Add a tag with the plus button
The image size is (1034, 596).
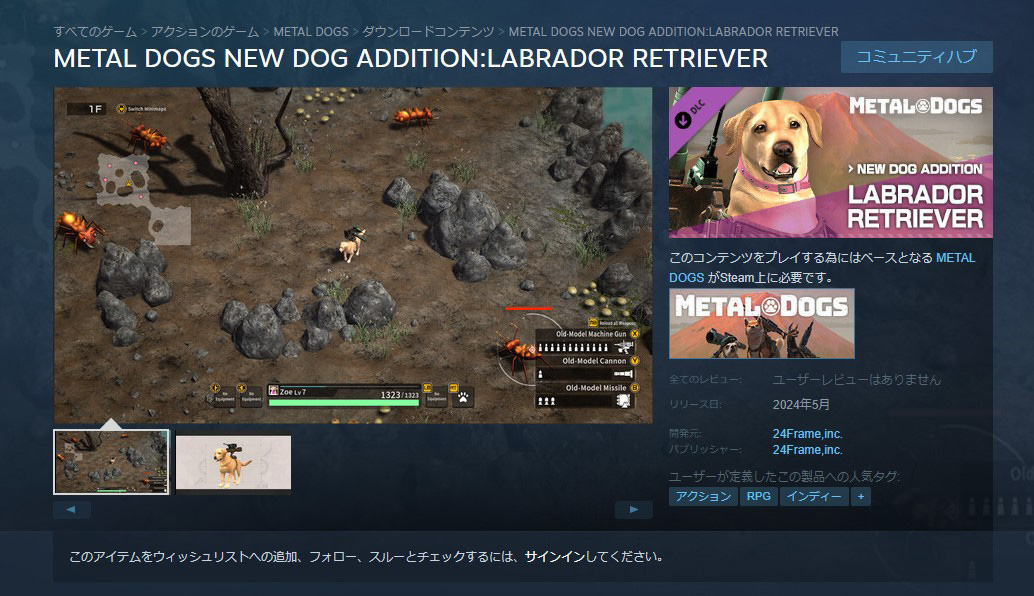click(861, 496)
